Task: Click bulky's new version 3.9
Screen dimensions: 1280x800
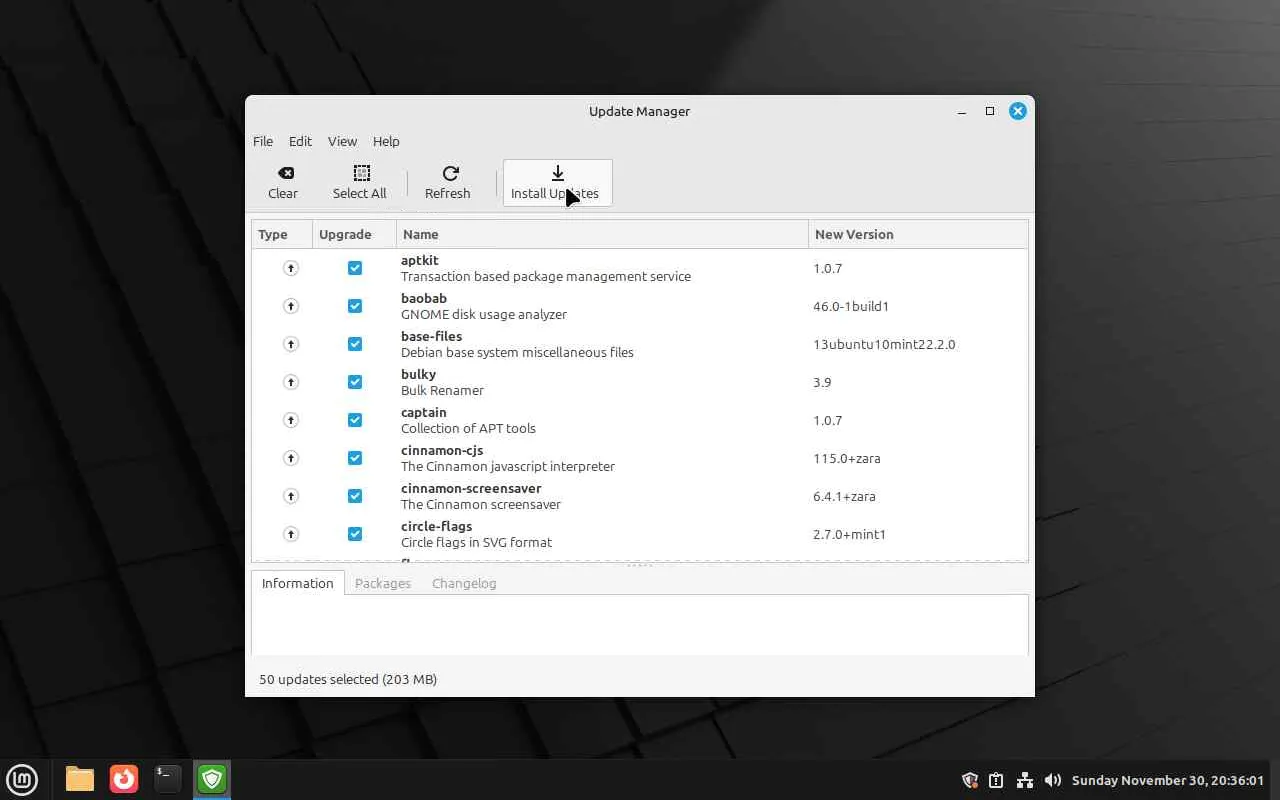Action: point(822,382)
